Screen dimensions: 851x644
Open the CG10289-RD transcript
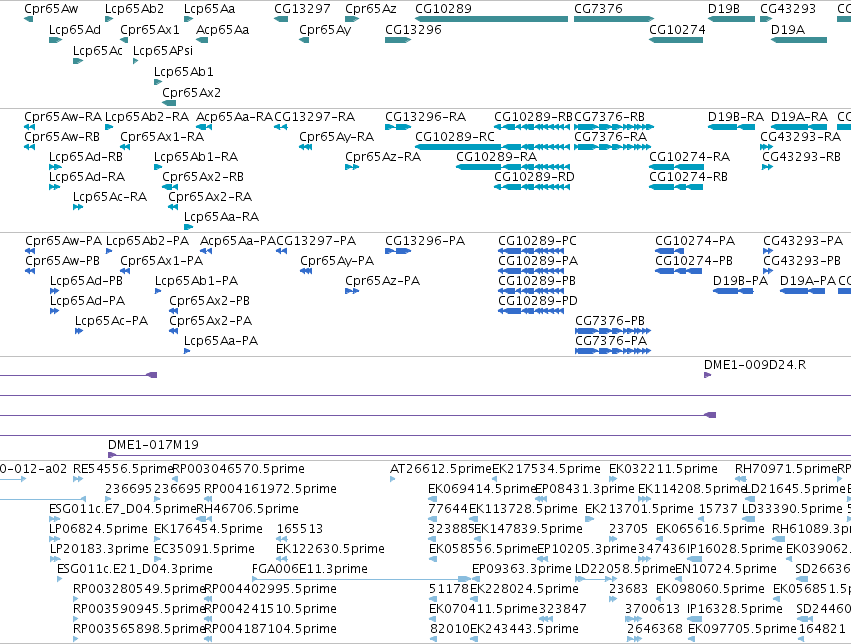pos(532,187)
